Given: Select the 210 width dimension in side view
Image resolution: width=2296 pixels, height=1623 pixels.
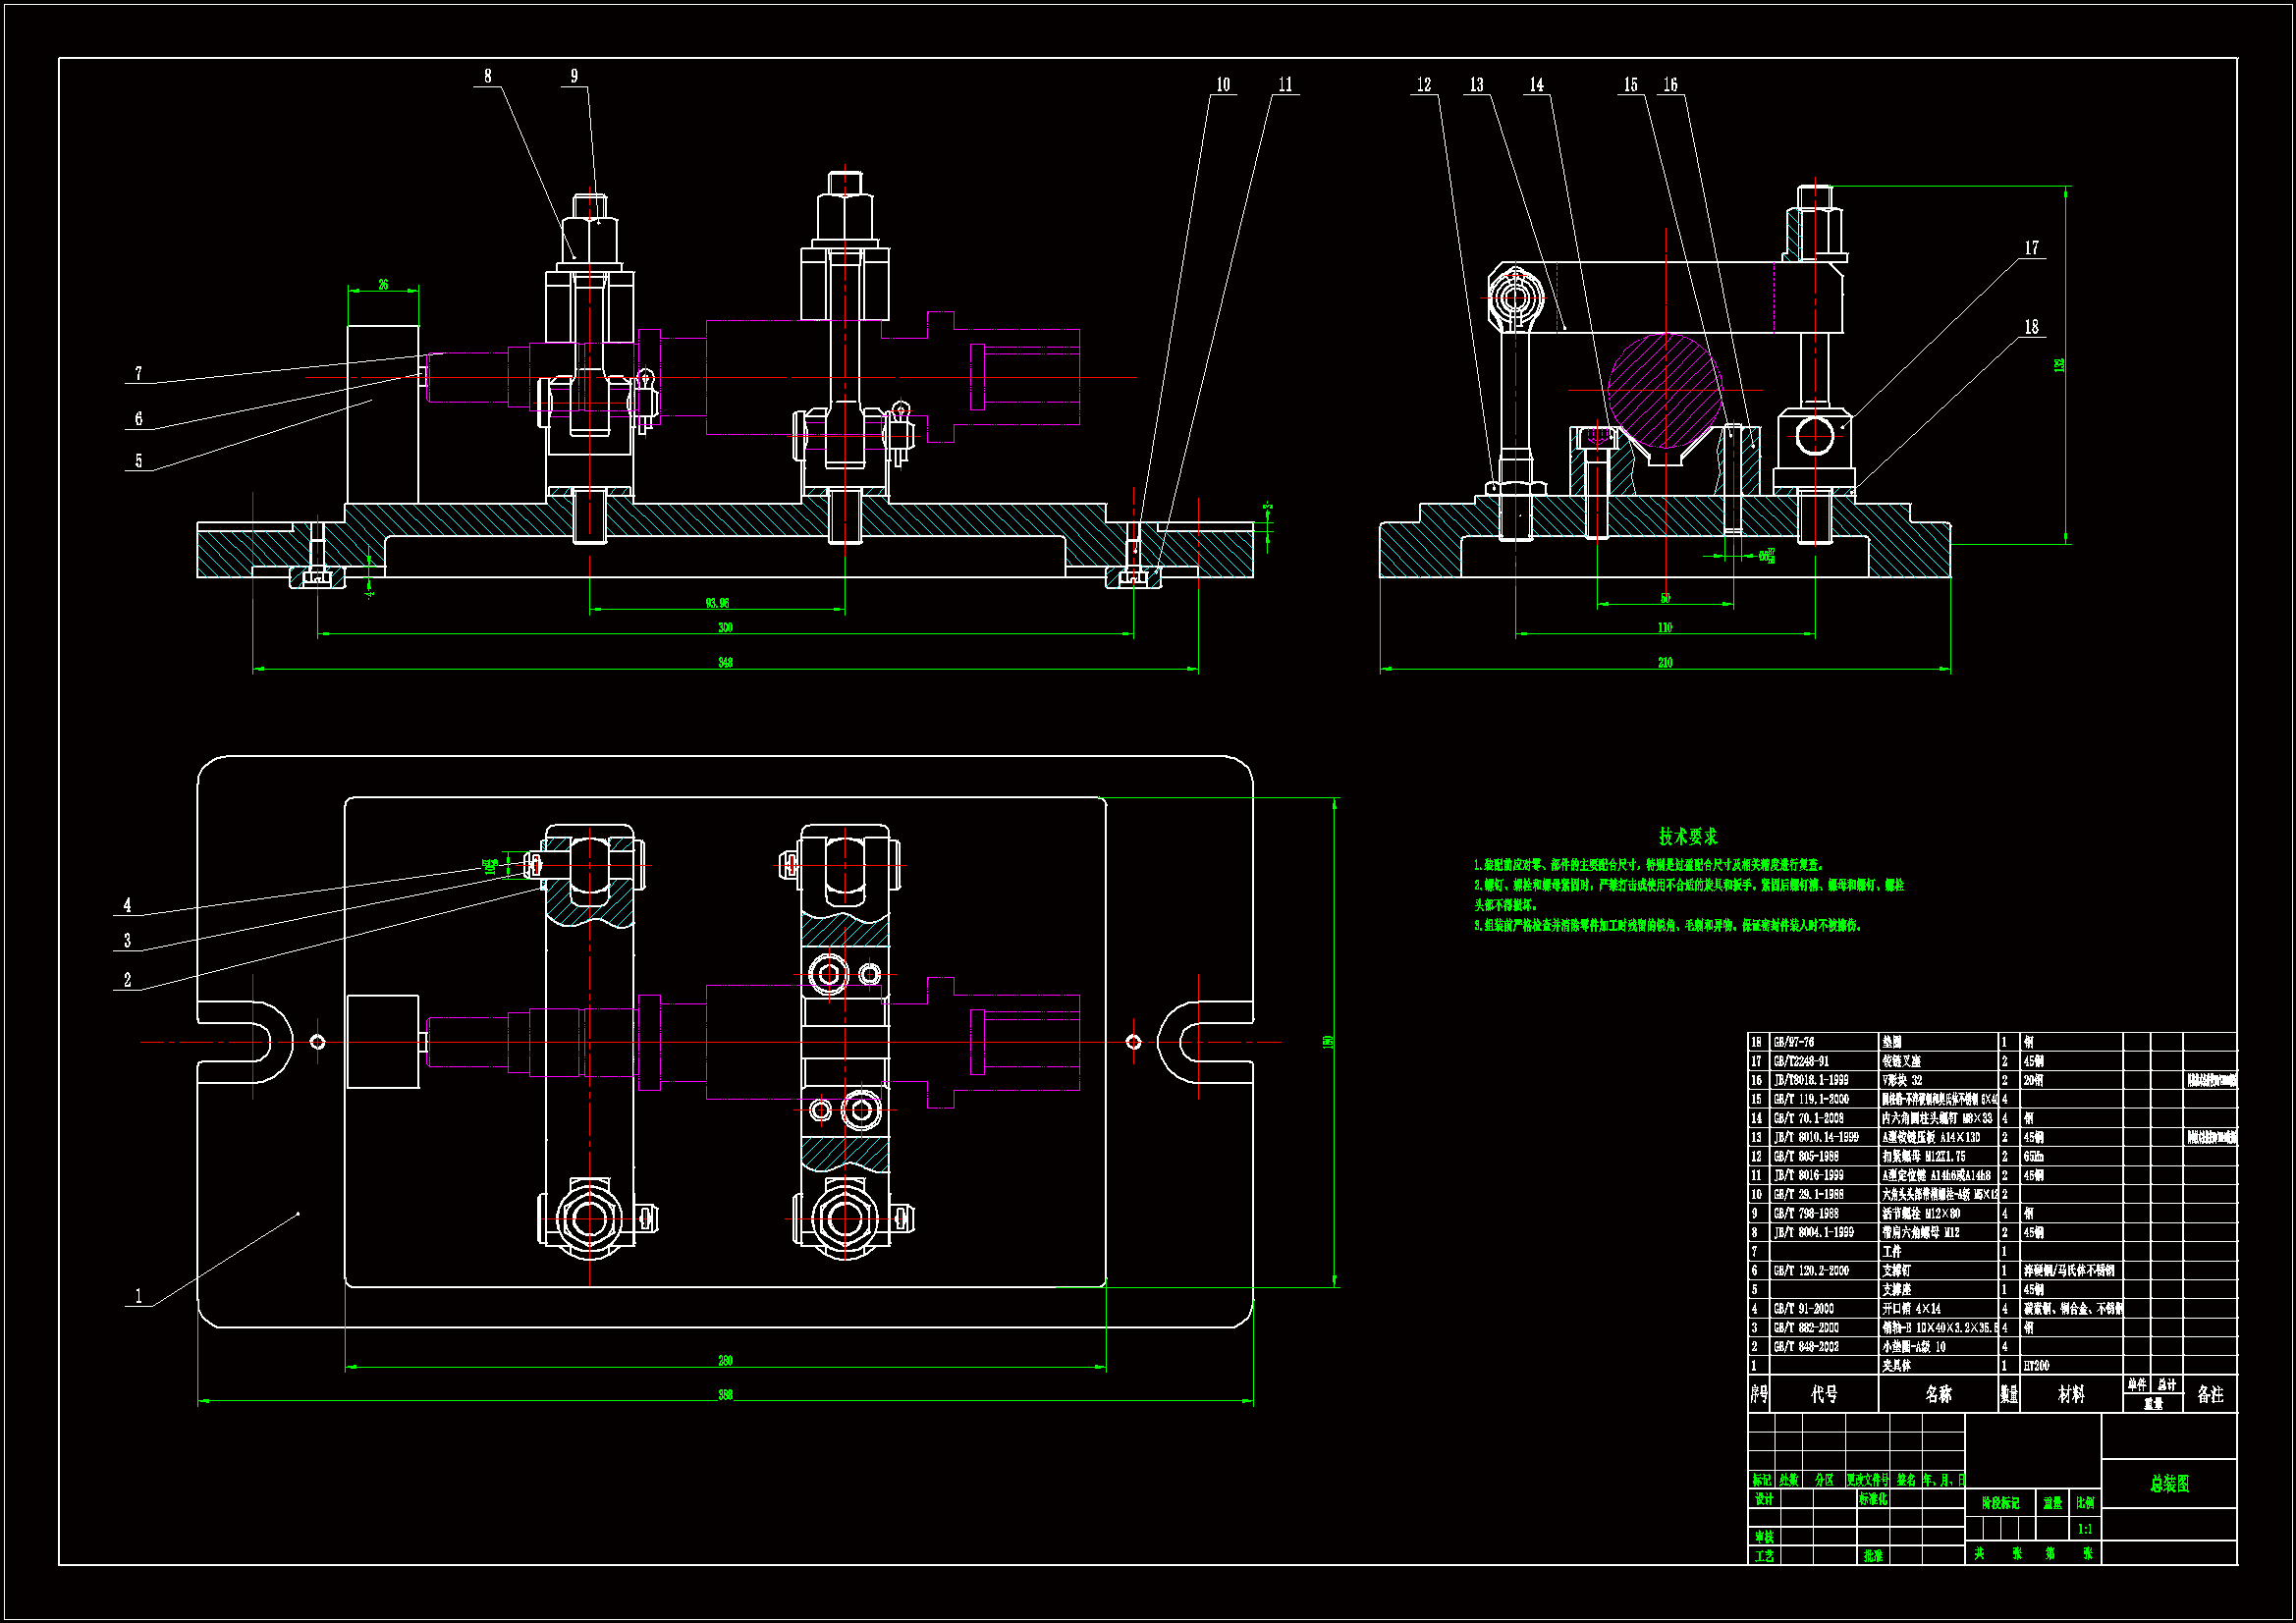Looking at the screenshot, I should (x=1665, y=662).
